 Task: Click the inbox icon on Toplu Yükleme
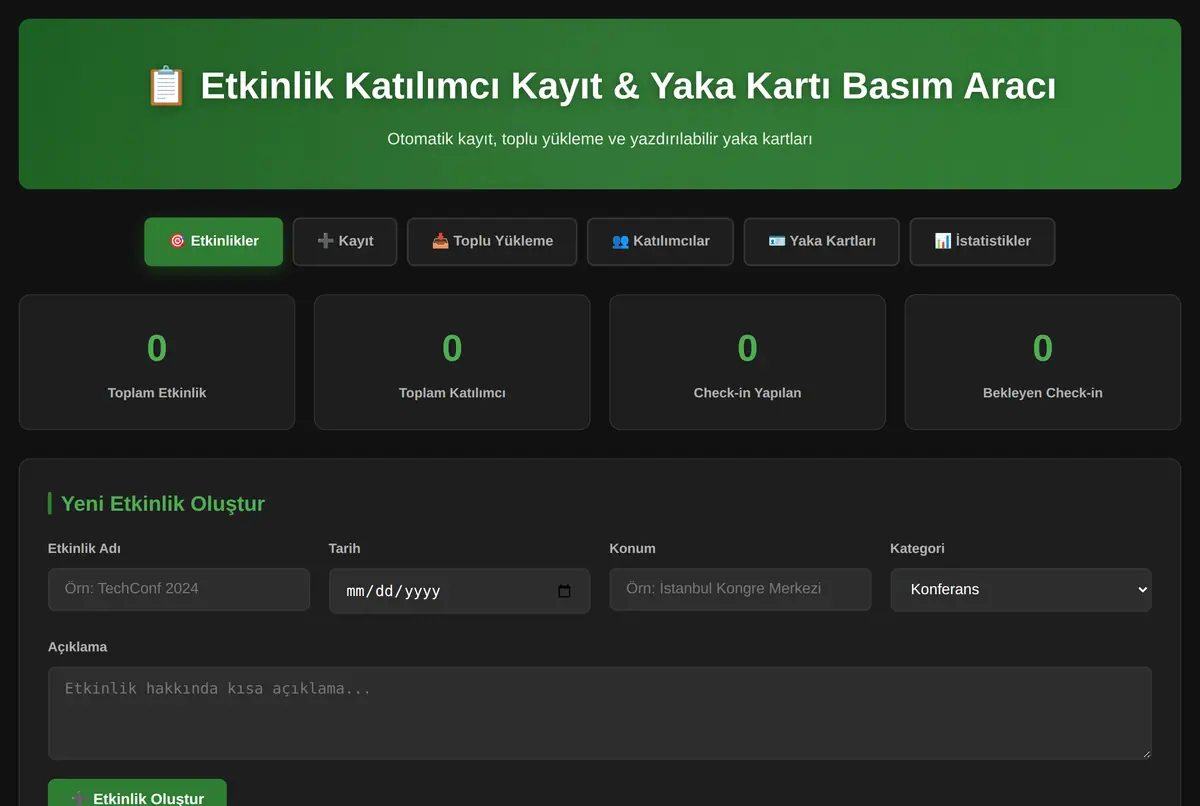tap(440, 241)
